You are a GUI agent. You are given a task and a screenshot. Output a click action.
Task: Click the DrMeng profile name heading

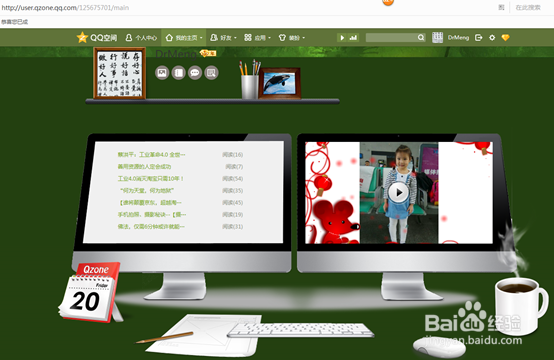(x=177, y=54)
